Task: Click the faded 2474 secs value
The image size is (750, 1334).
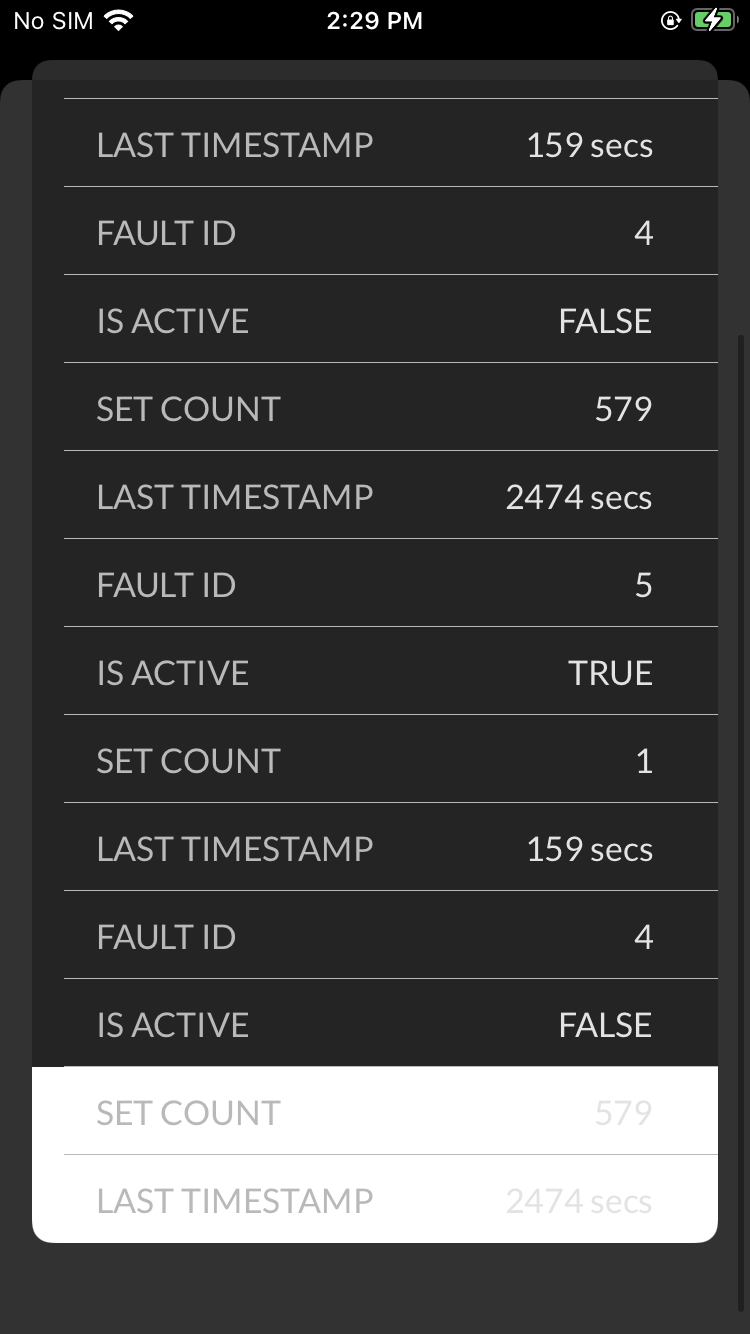Action: pos(579,1201)
